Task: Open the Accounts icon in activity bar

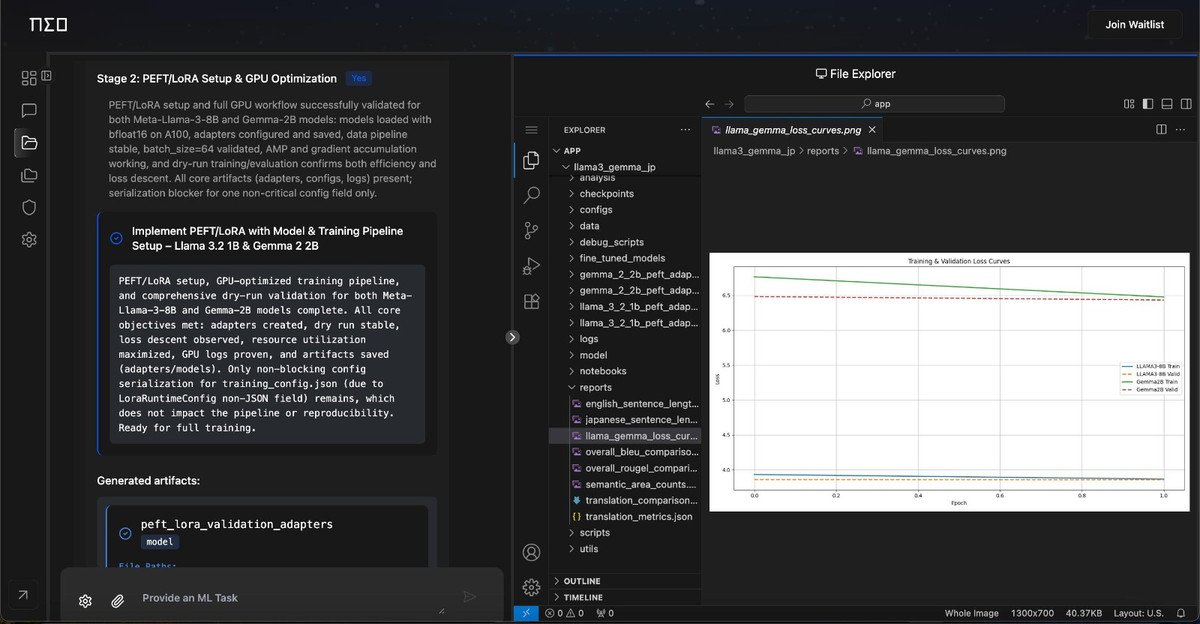Action: tap(532, 552)
